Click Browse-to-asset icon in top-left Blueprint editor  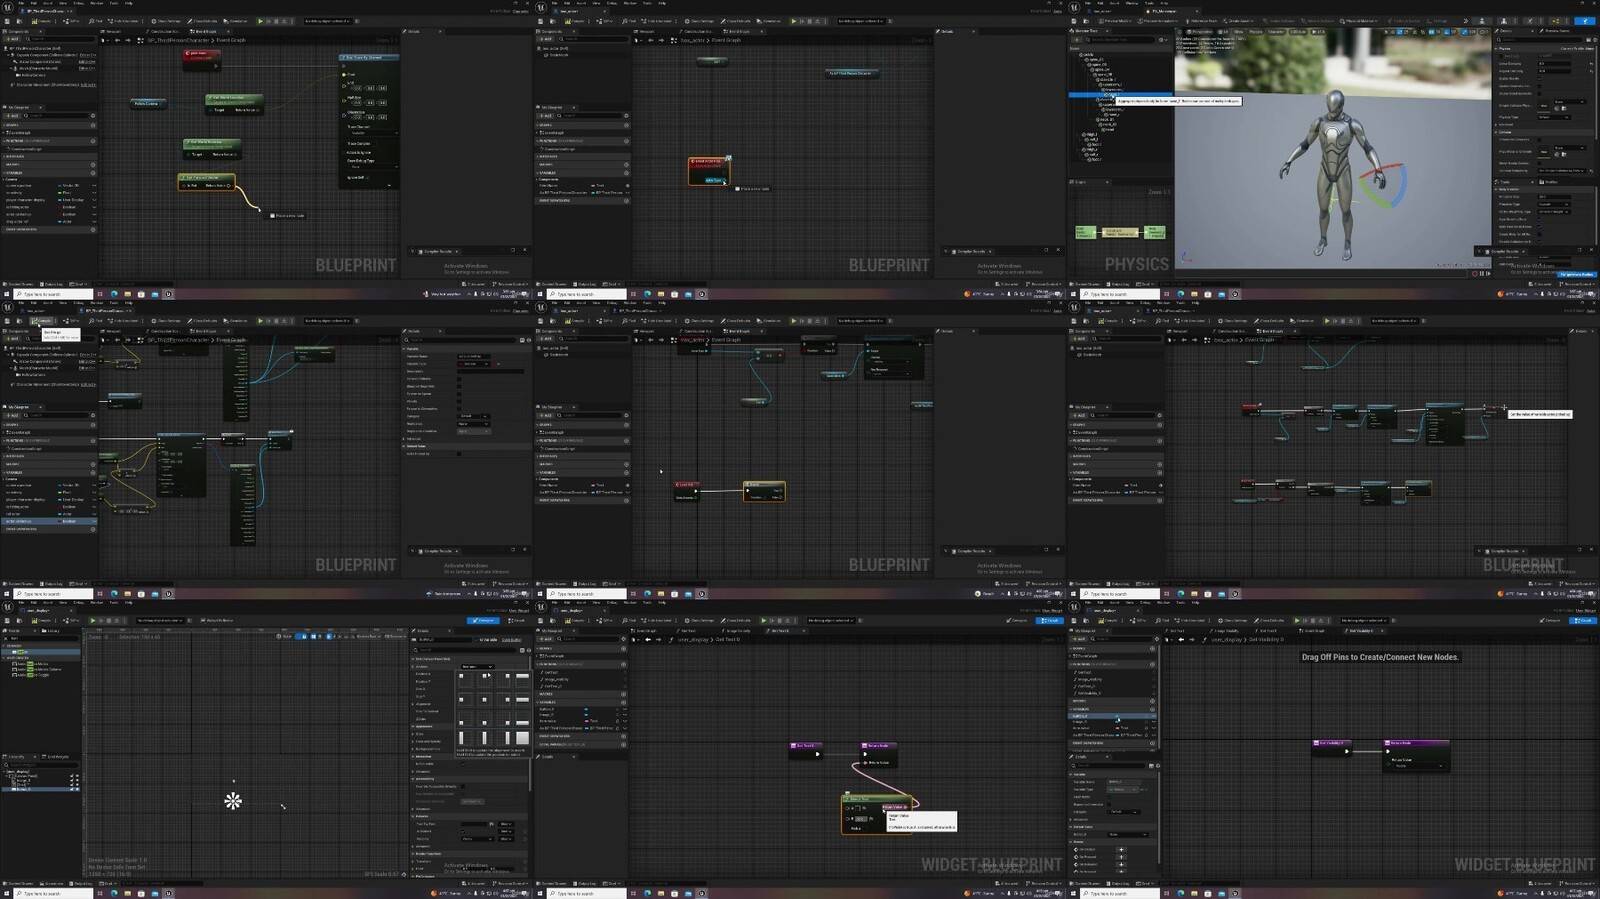coord(19,21)
